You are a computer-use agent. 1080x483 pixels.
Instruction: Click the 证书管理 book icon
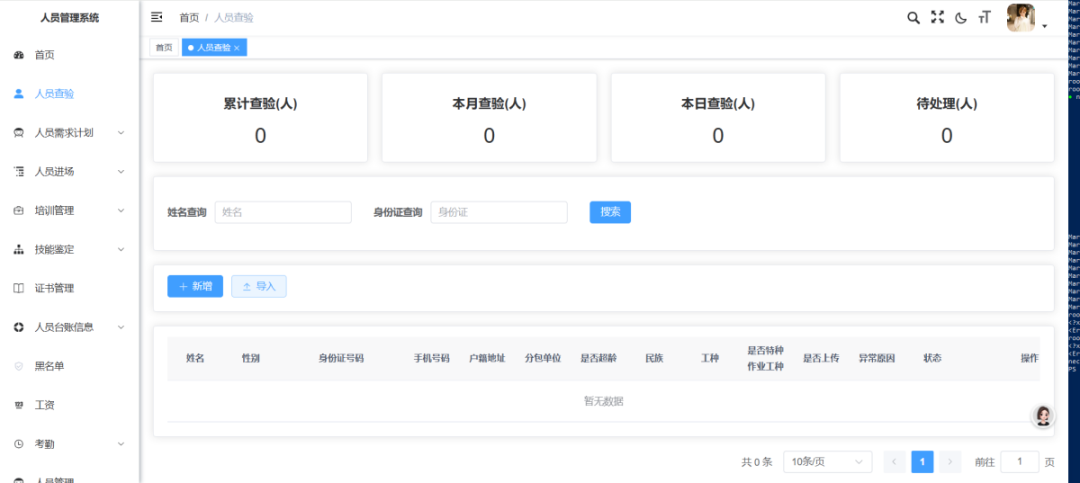[x=19, y=289]
